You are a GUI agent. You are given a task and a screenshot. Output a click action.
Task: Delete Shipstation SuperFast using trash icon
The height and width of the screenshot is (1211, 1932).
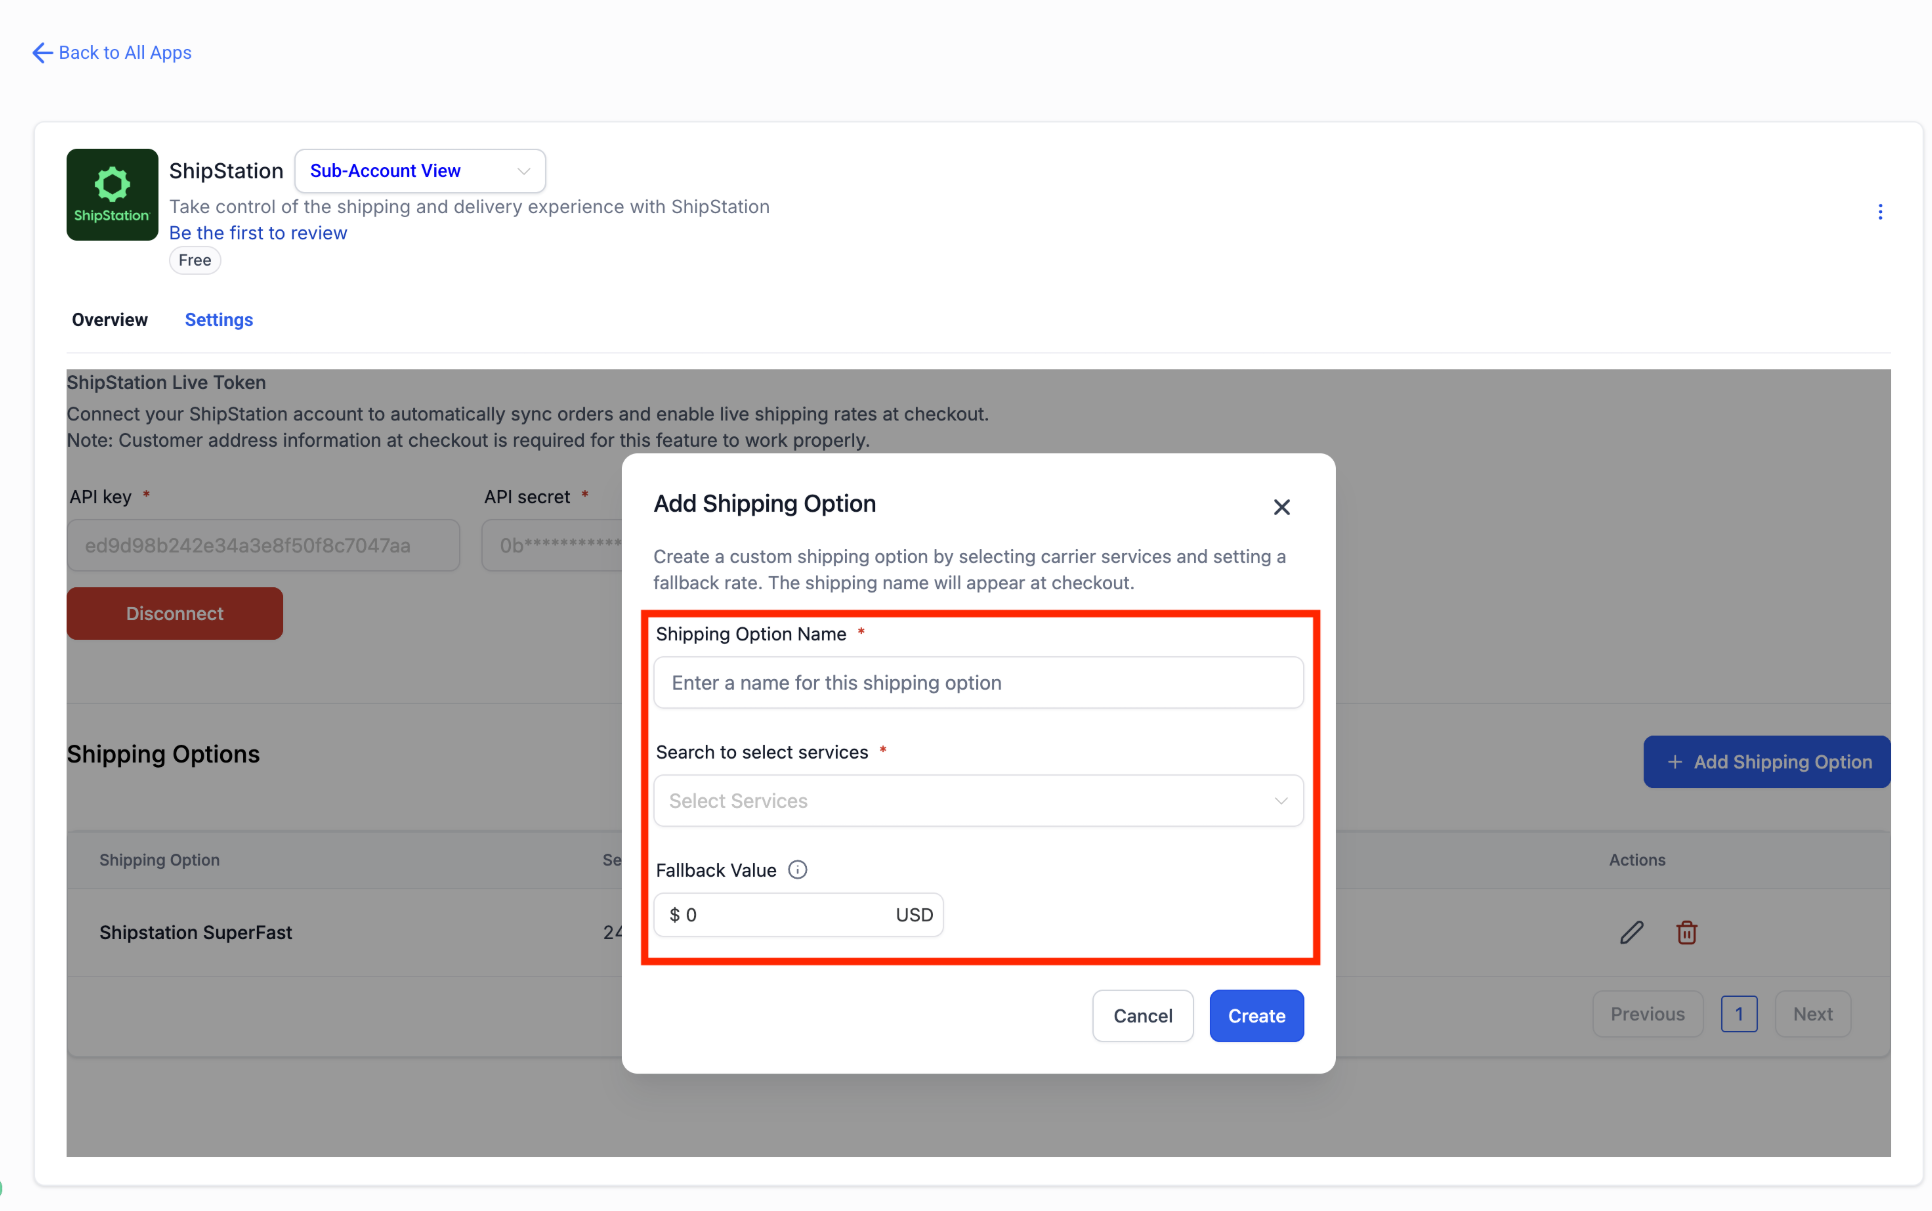point(1687,933)
